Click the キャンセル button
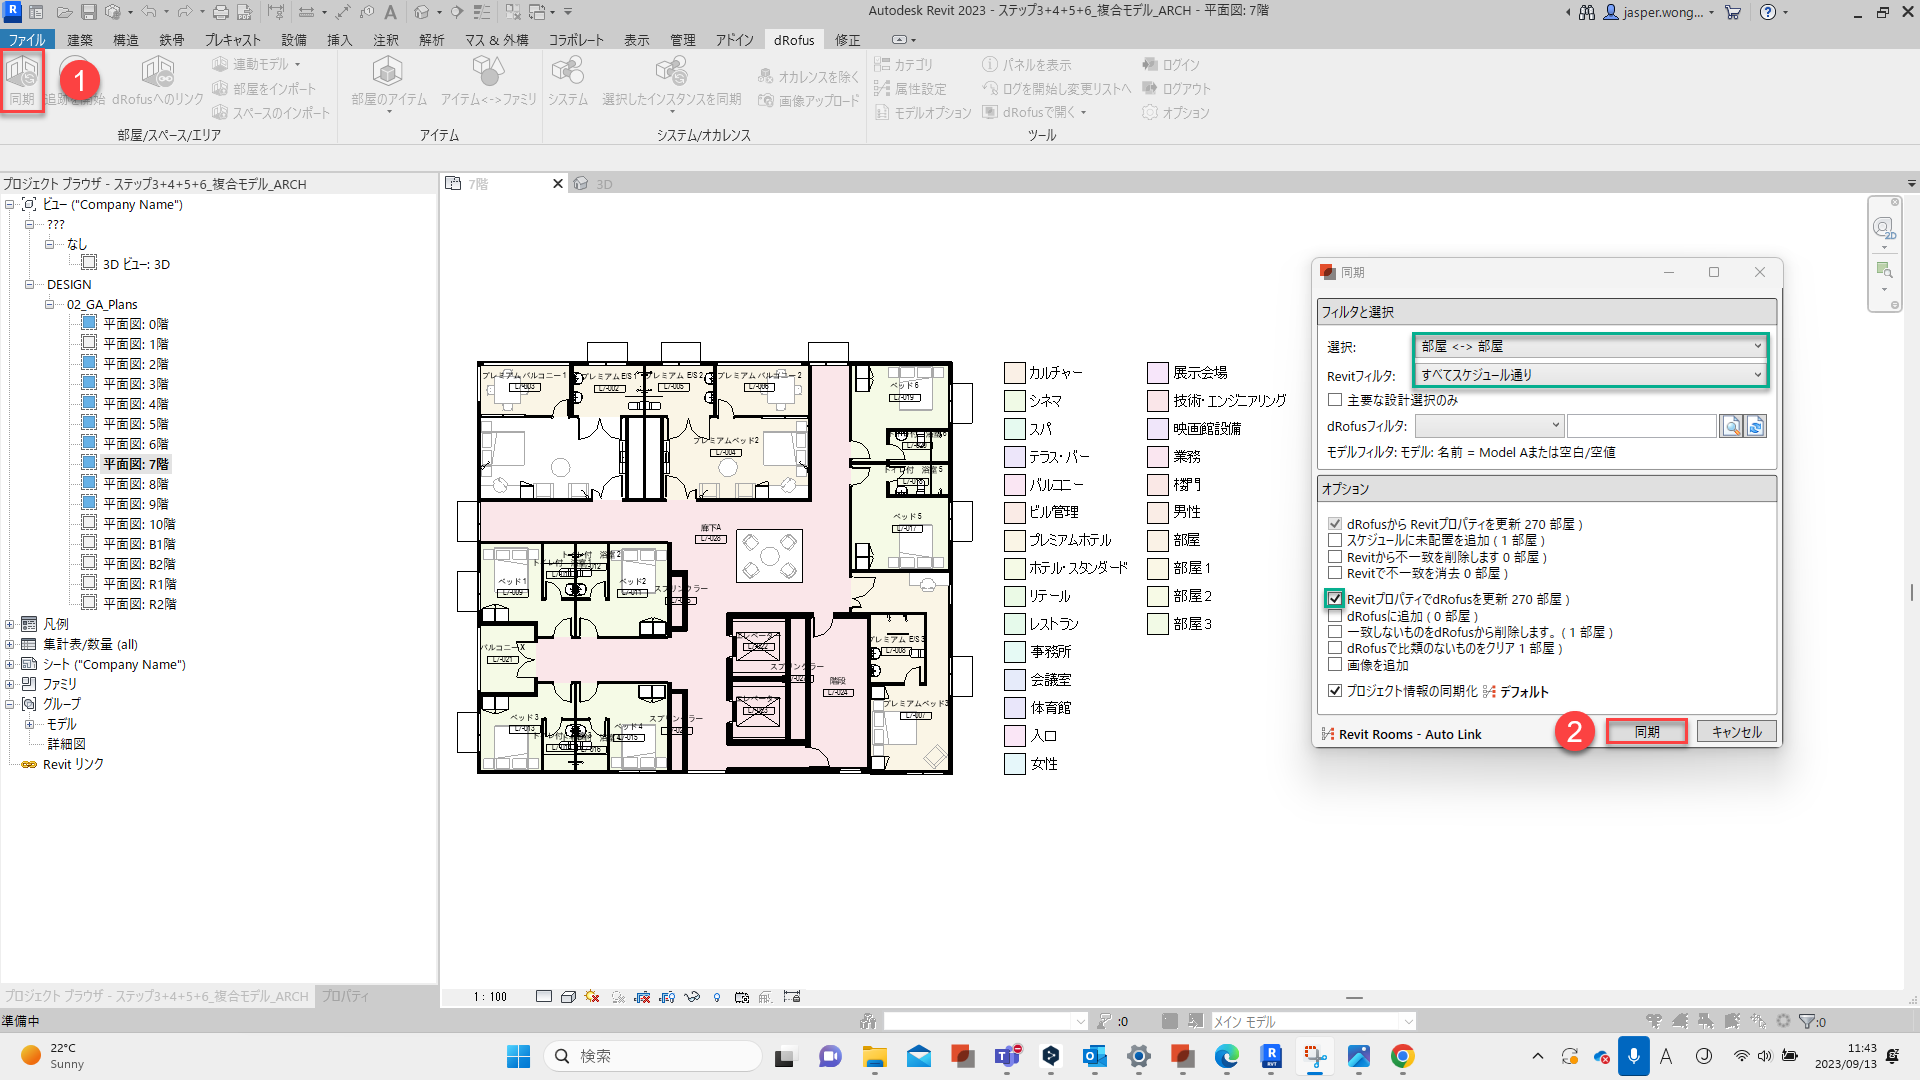 coord(1736,732)
